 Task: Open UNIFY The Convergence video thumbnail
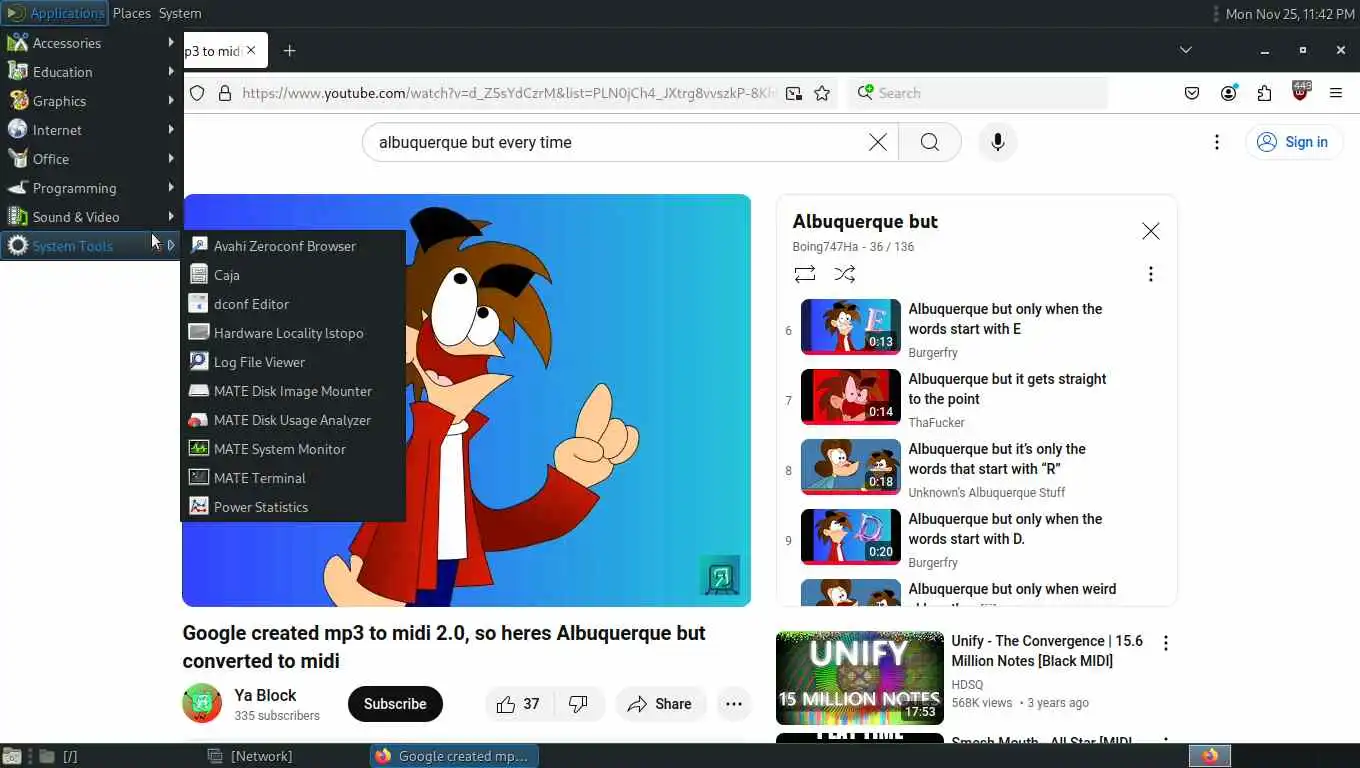click(x=860, y=678)
